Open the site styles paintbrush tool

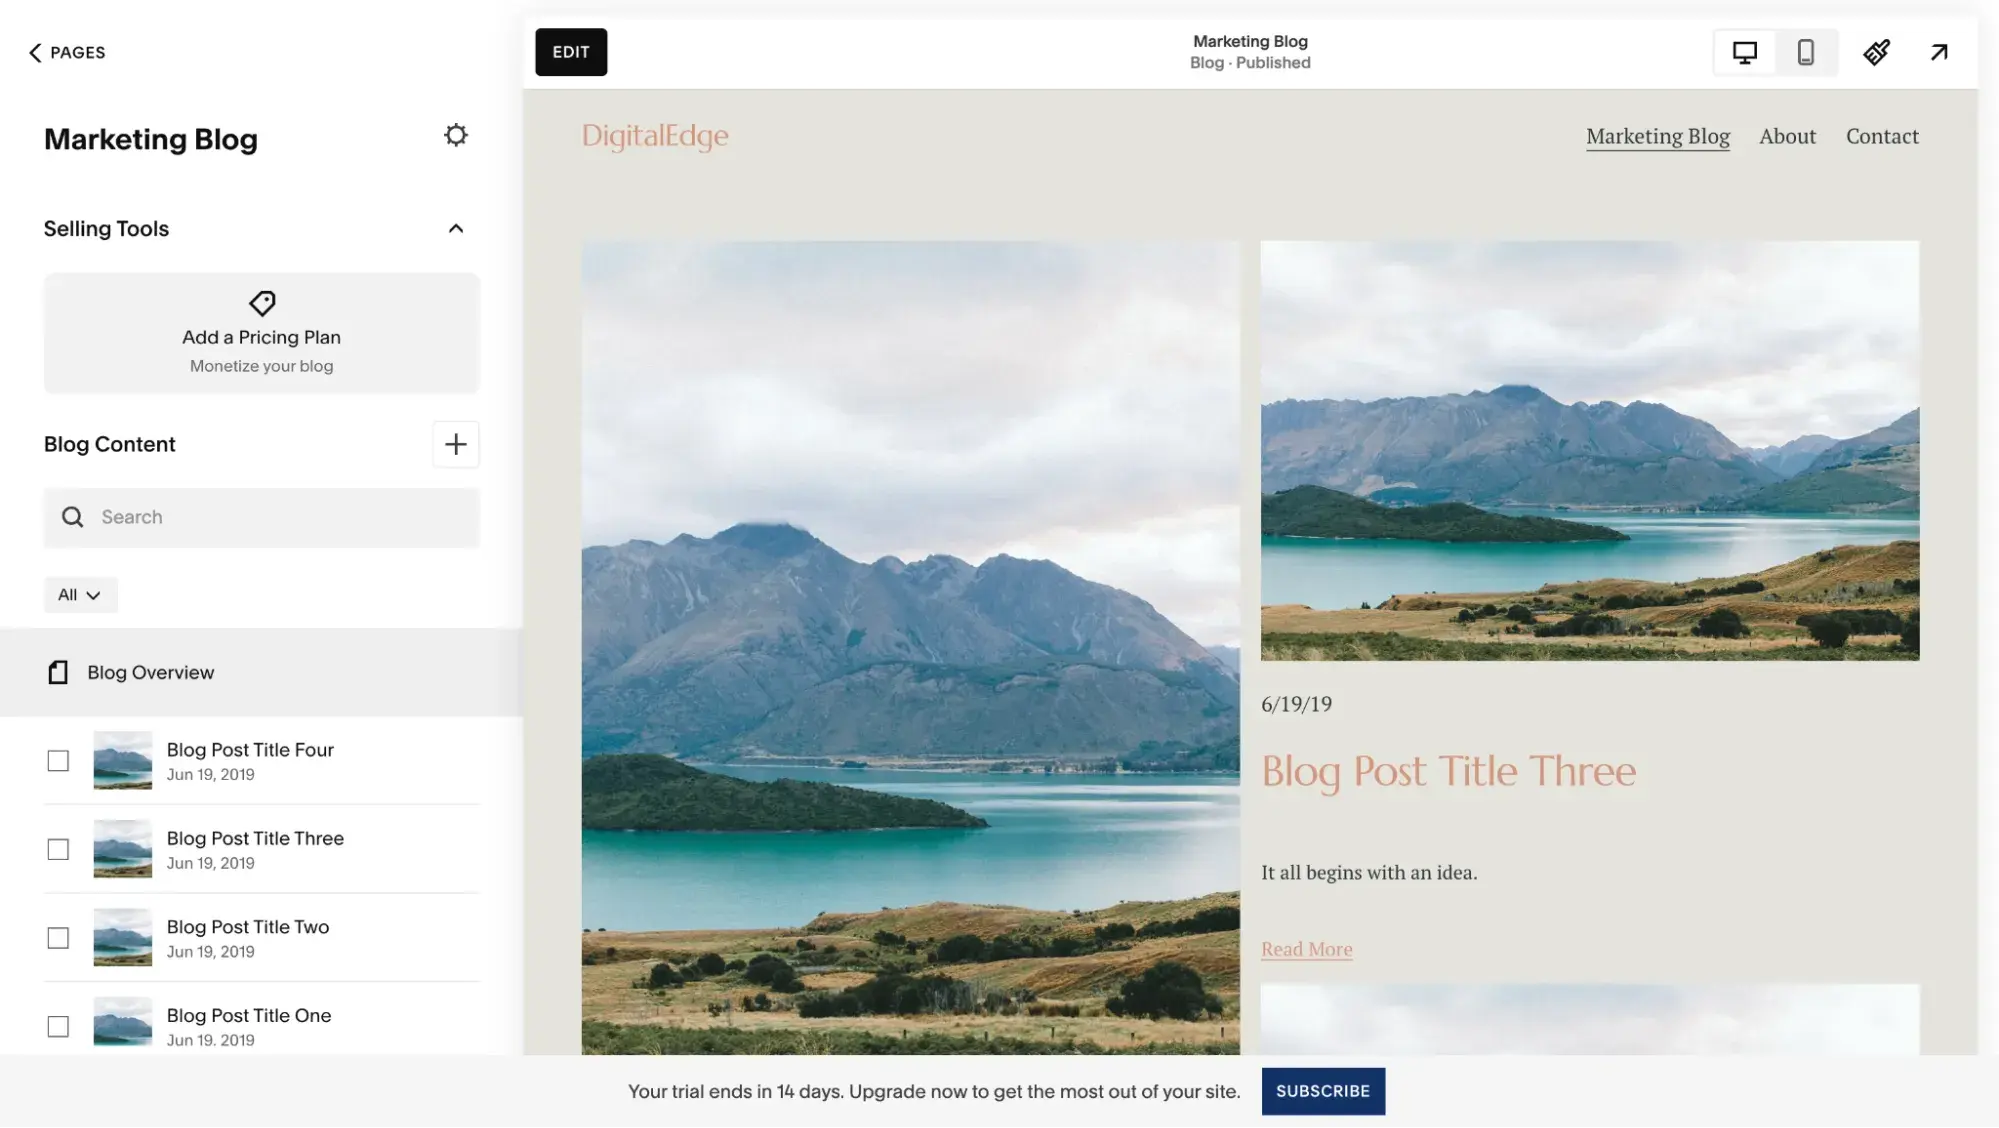coord(1876,52)
